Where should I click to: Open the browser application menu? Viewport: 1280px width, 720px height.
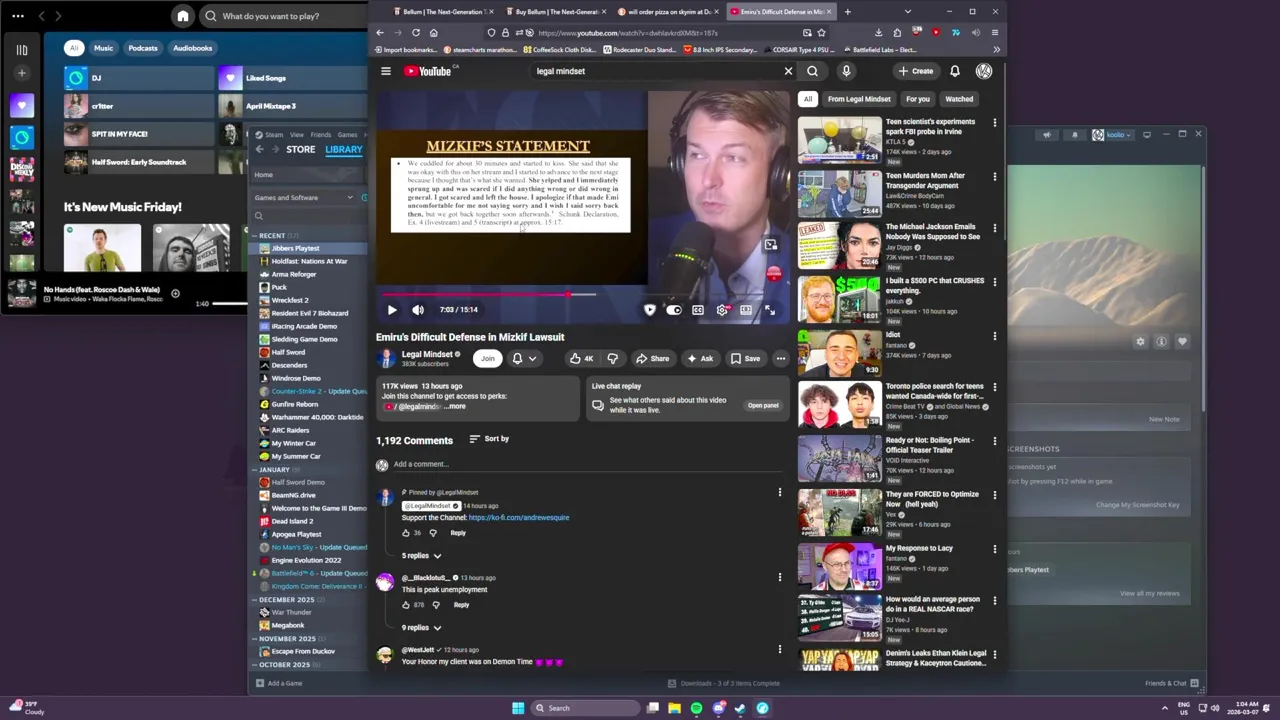pyautogui.click(x=994, y=33)
